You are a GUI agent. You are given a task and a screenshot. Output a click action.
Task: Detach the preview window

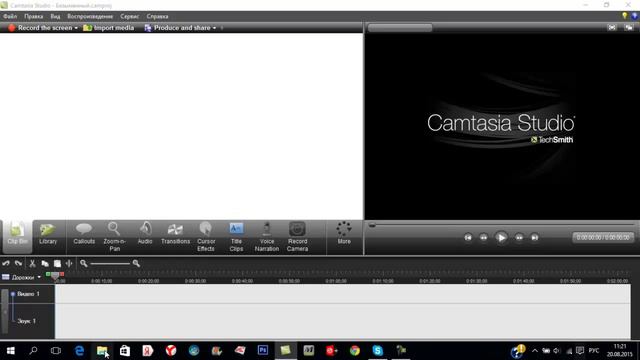(629, 27)
